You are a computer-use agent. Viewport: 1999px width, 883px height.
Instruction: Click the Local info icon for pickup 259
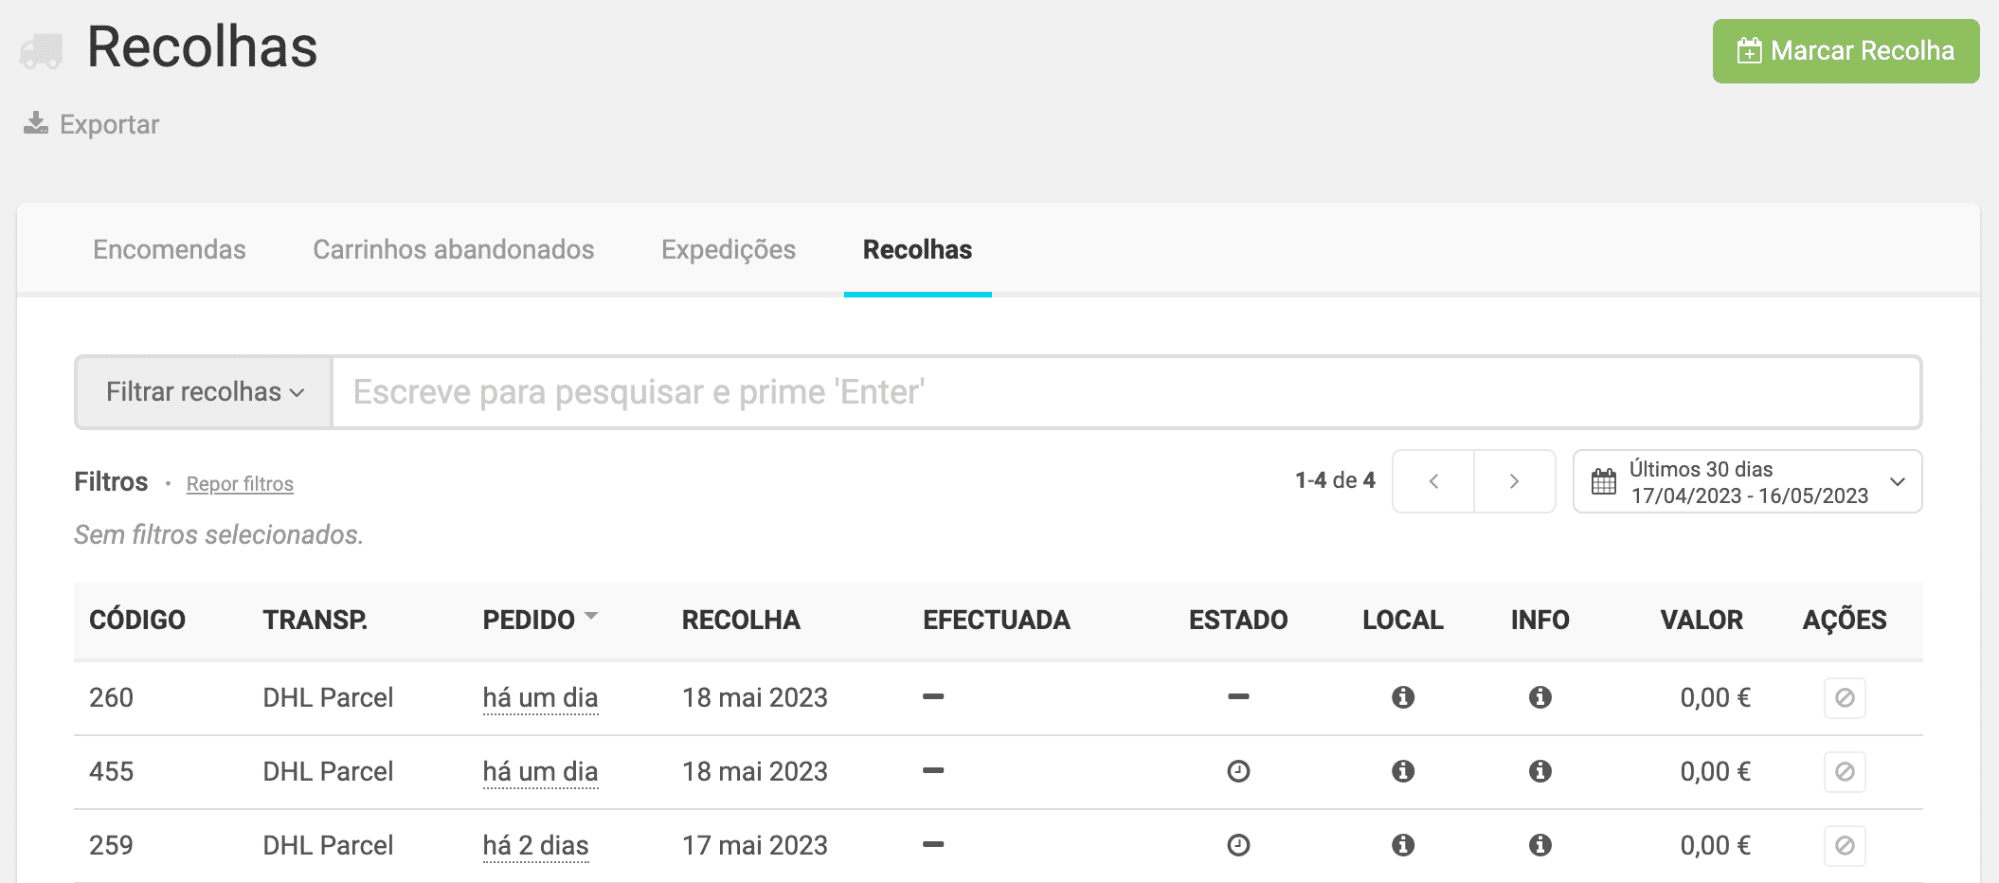1403,846
